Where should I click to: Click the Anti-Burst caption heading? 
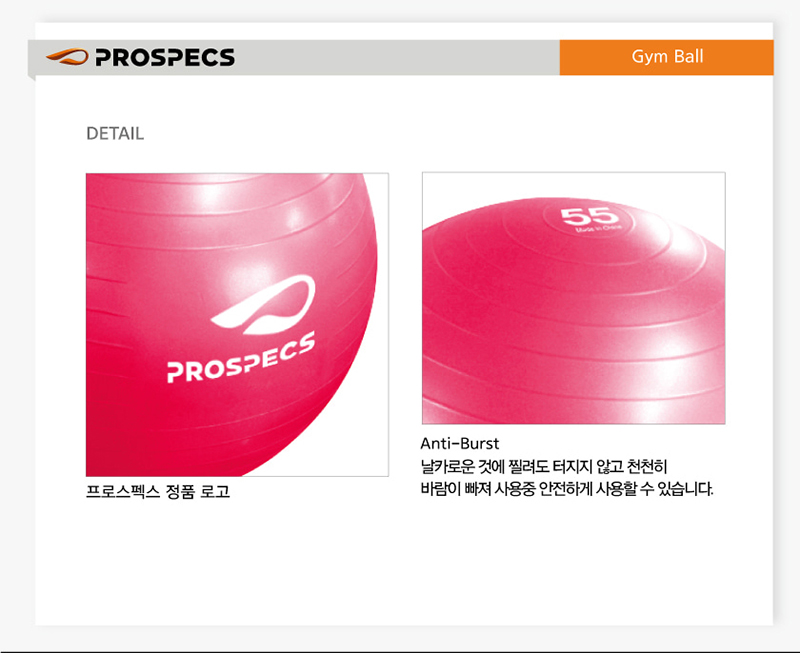[x=460, y=443]
